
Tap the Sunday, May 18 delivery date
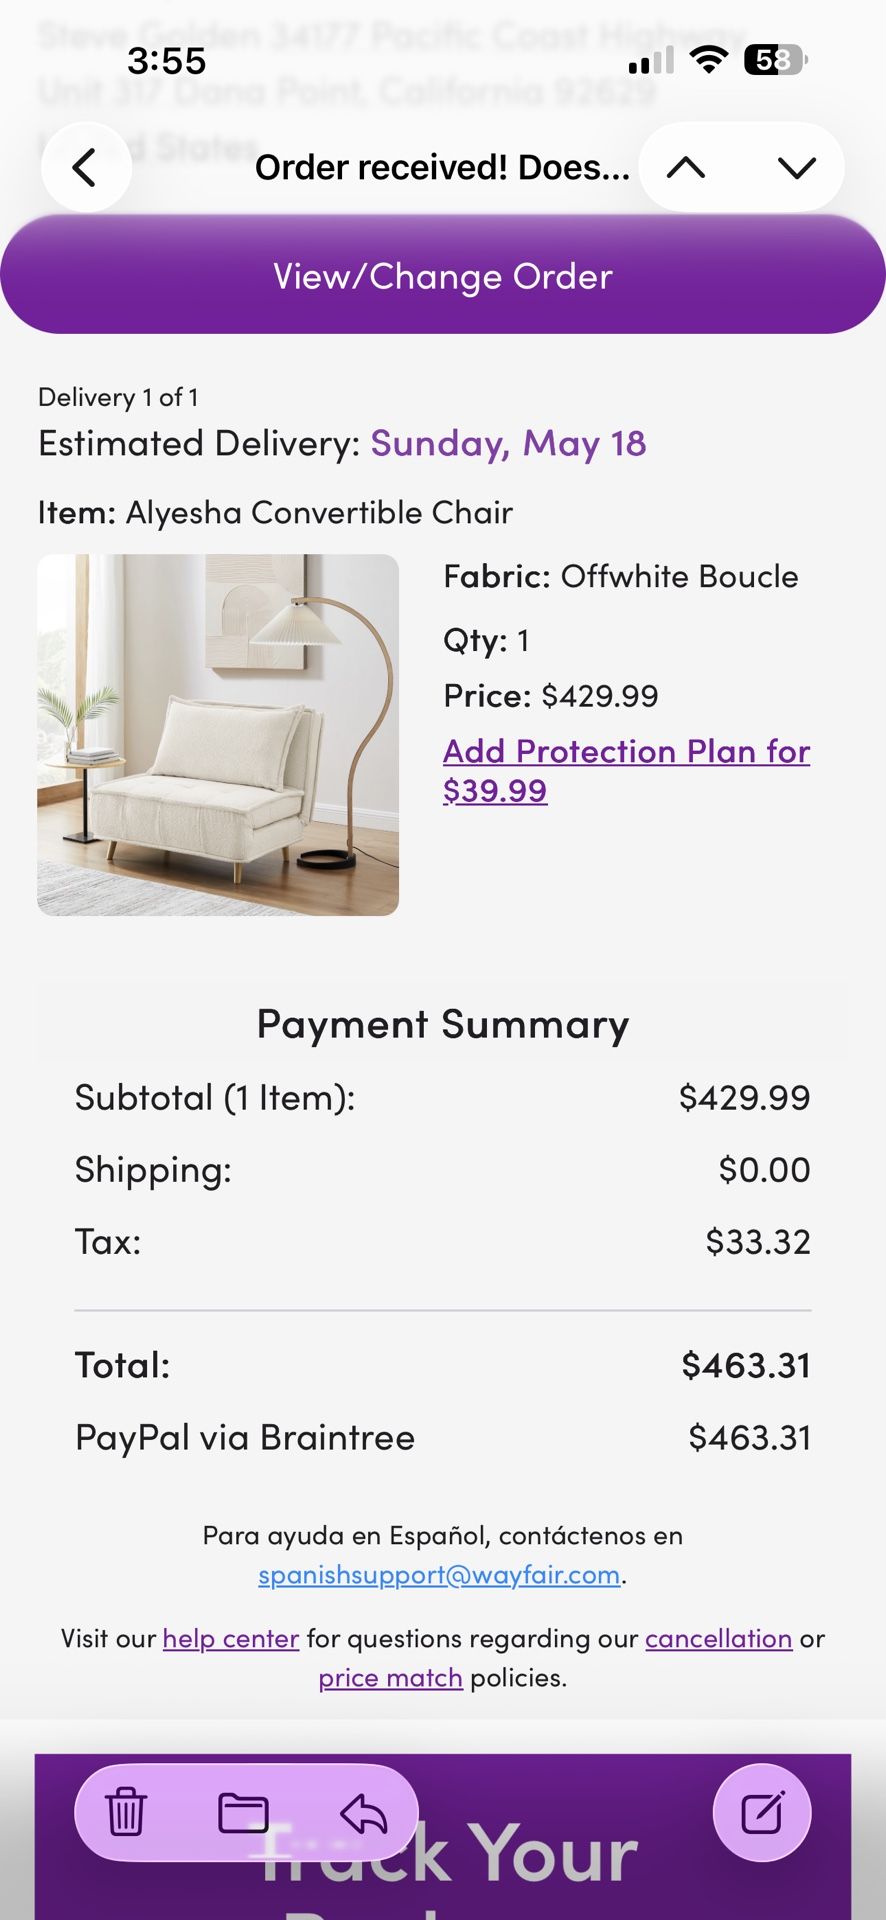click(x=508, y=443)
